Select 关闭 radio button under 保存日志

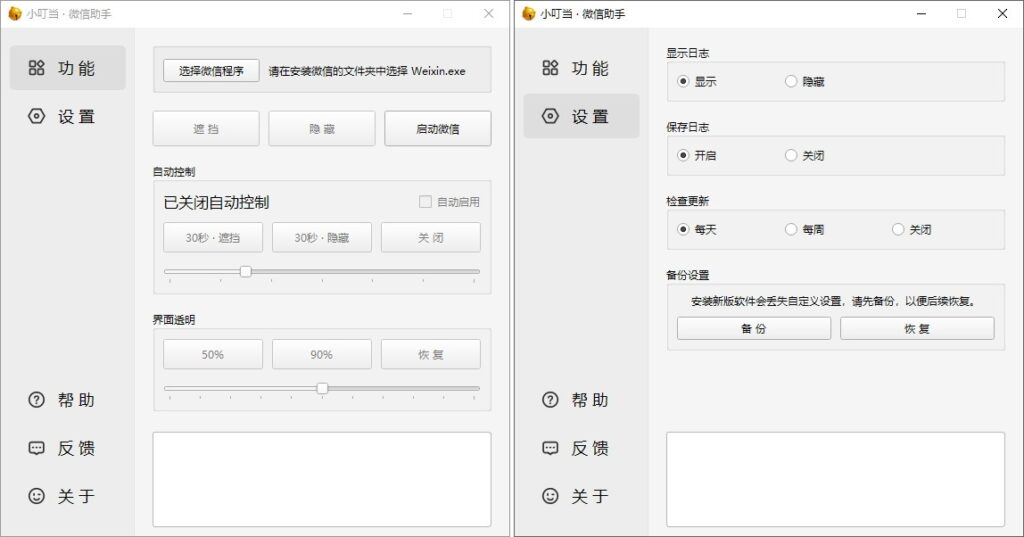(x=791, y=156)
